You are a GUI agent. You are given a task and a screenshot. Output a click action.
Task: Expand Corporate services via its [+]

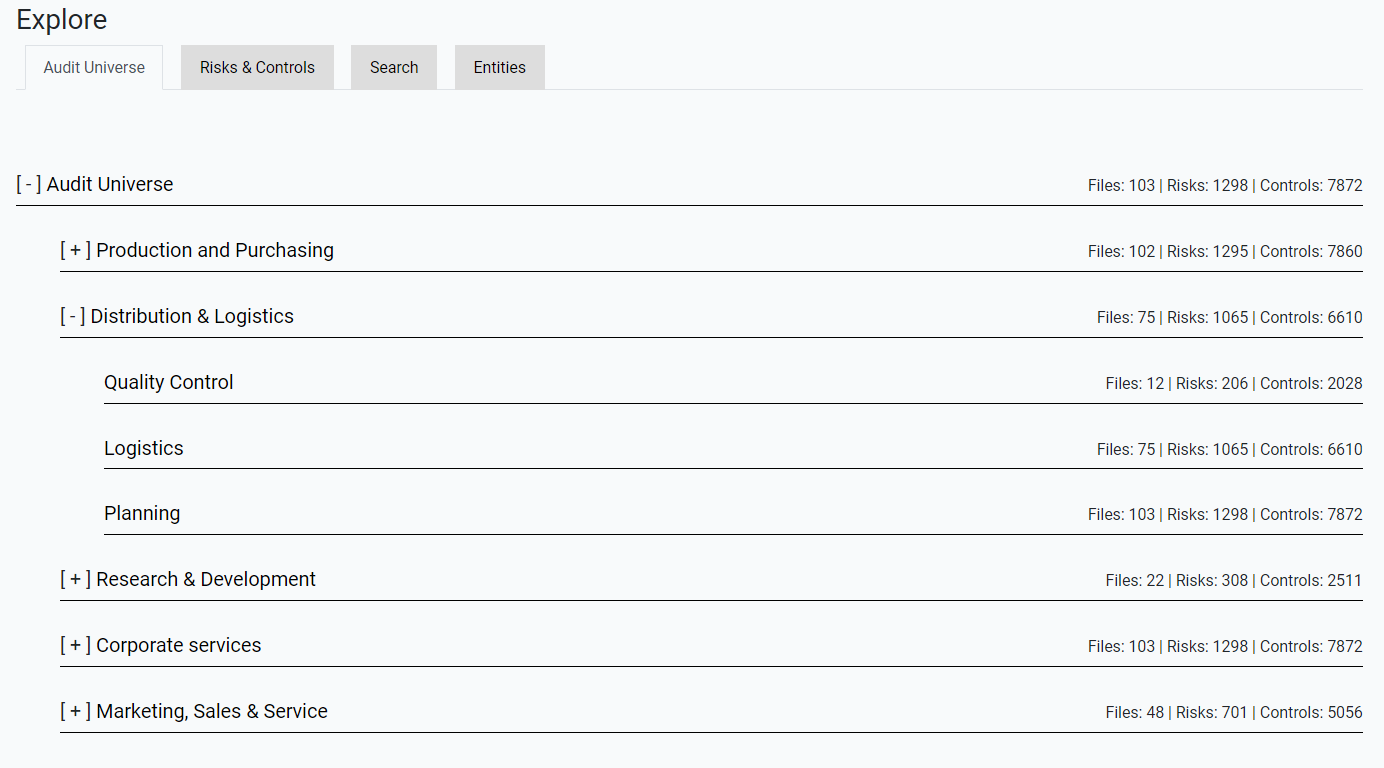click(x=75, y=646)
